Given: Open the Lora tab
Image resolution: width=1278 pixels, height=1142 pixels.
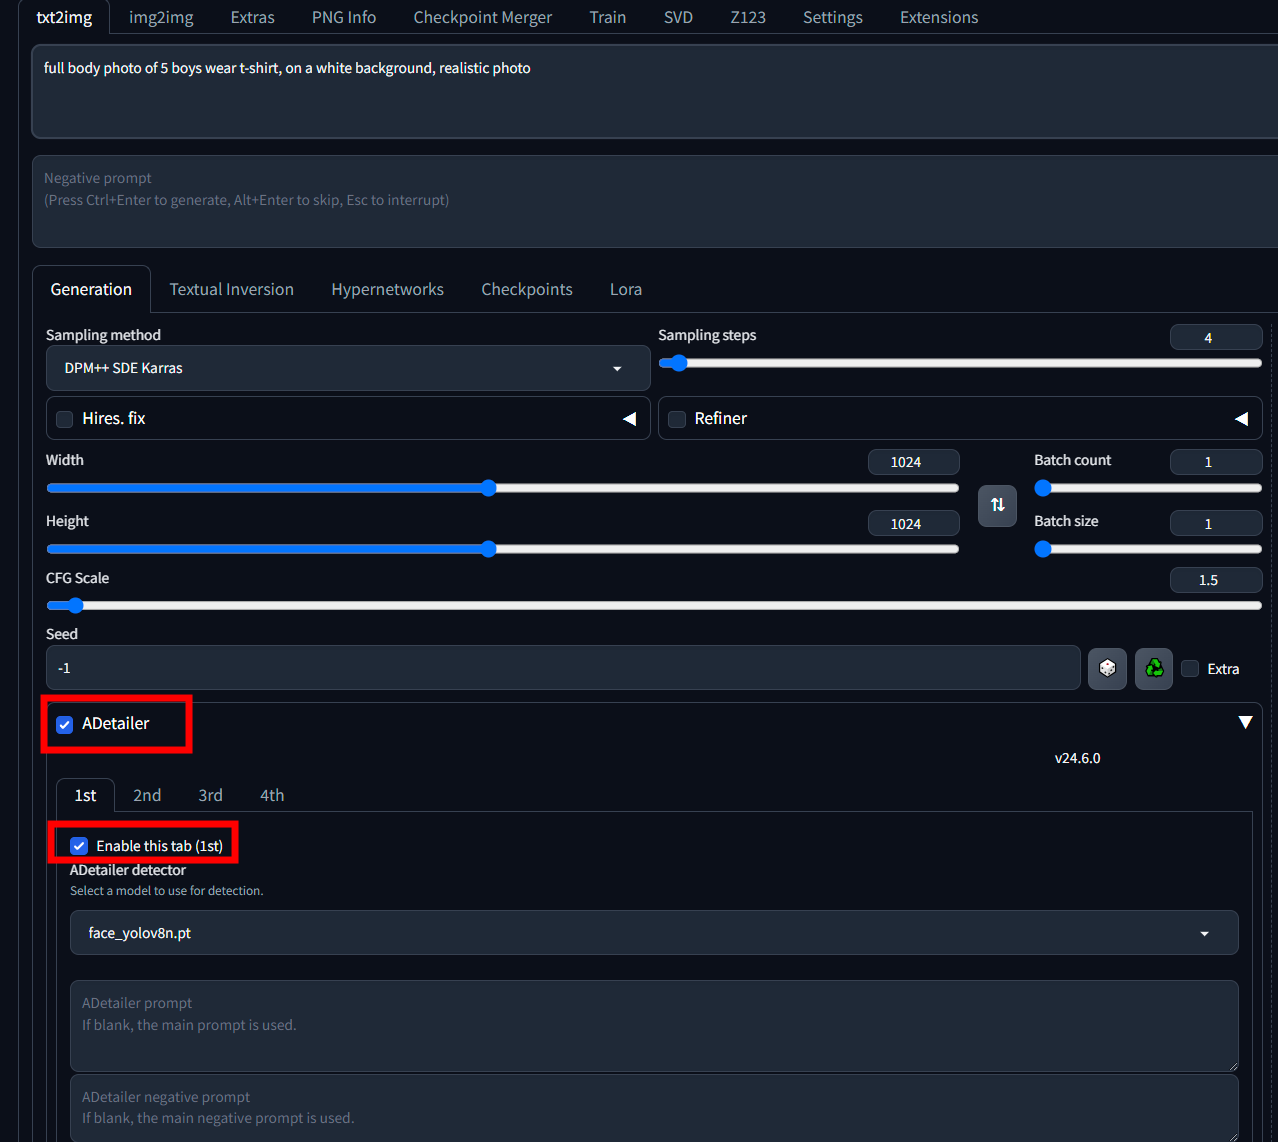Looking at the screenshot, I should [625, 289].
